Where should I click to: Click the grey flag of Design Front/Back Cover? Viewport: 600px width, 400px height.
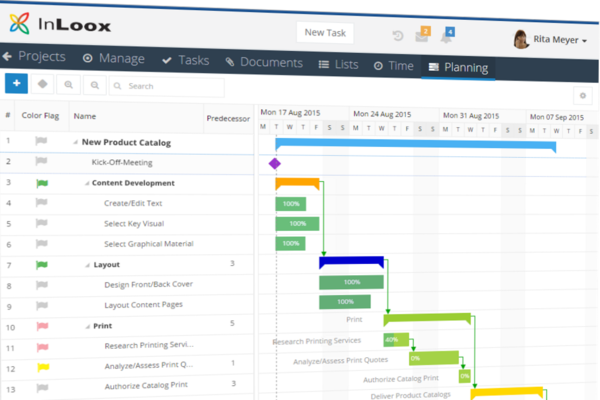point(42,285)
